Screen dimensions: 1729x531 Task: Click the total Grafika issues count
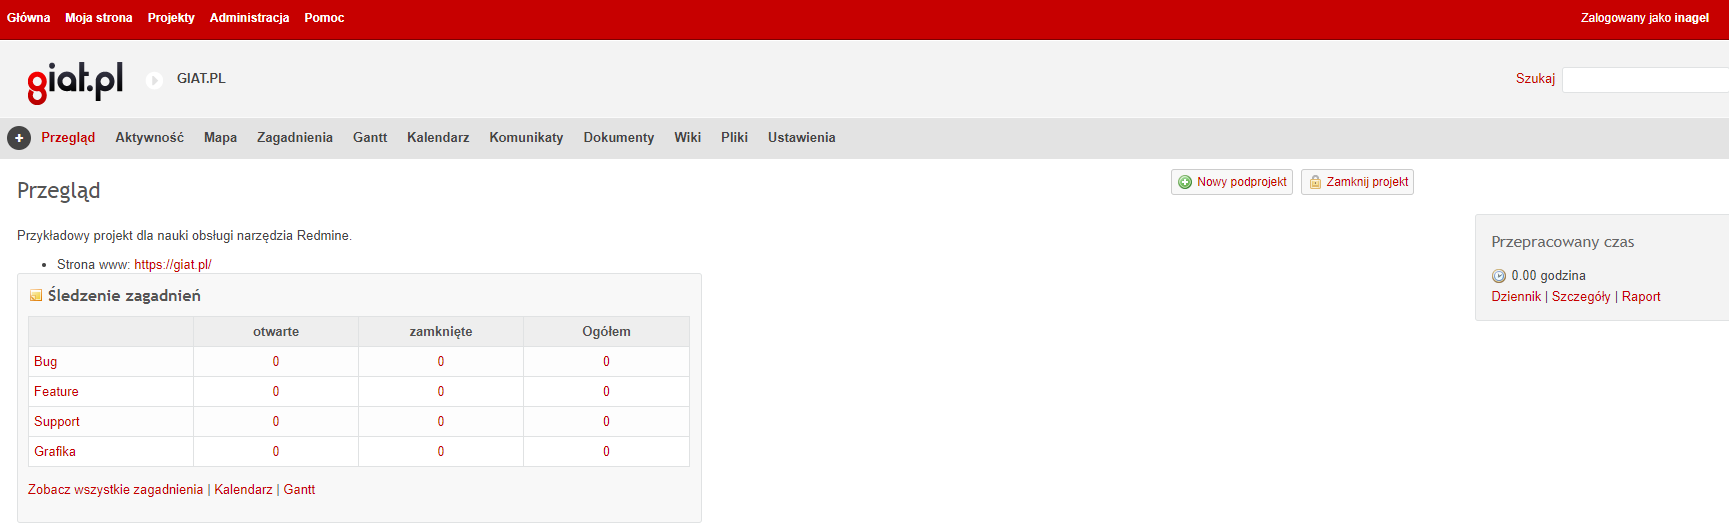[x=606, y=452]
